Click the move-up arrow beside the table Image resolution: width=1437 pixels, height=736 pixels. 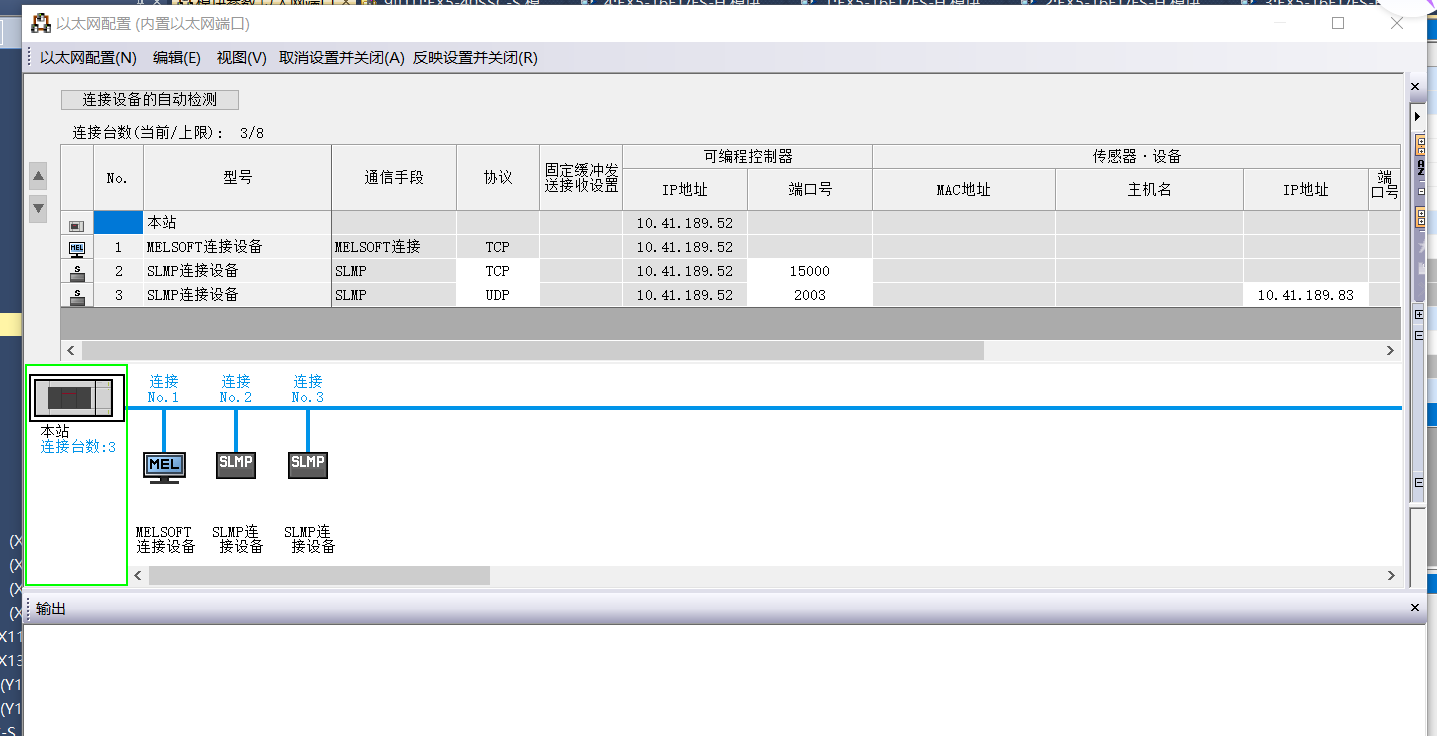click(x=38, y=177)
